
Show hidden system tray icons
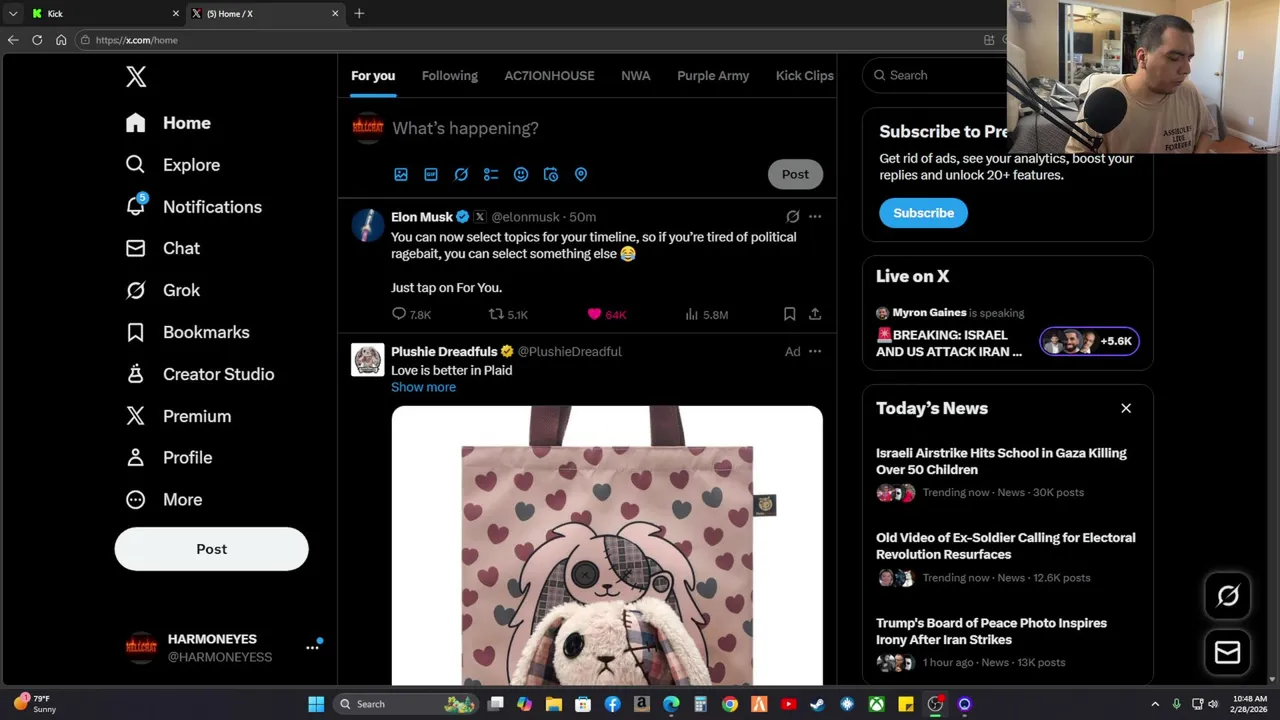coord(1155,704)
